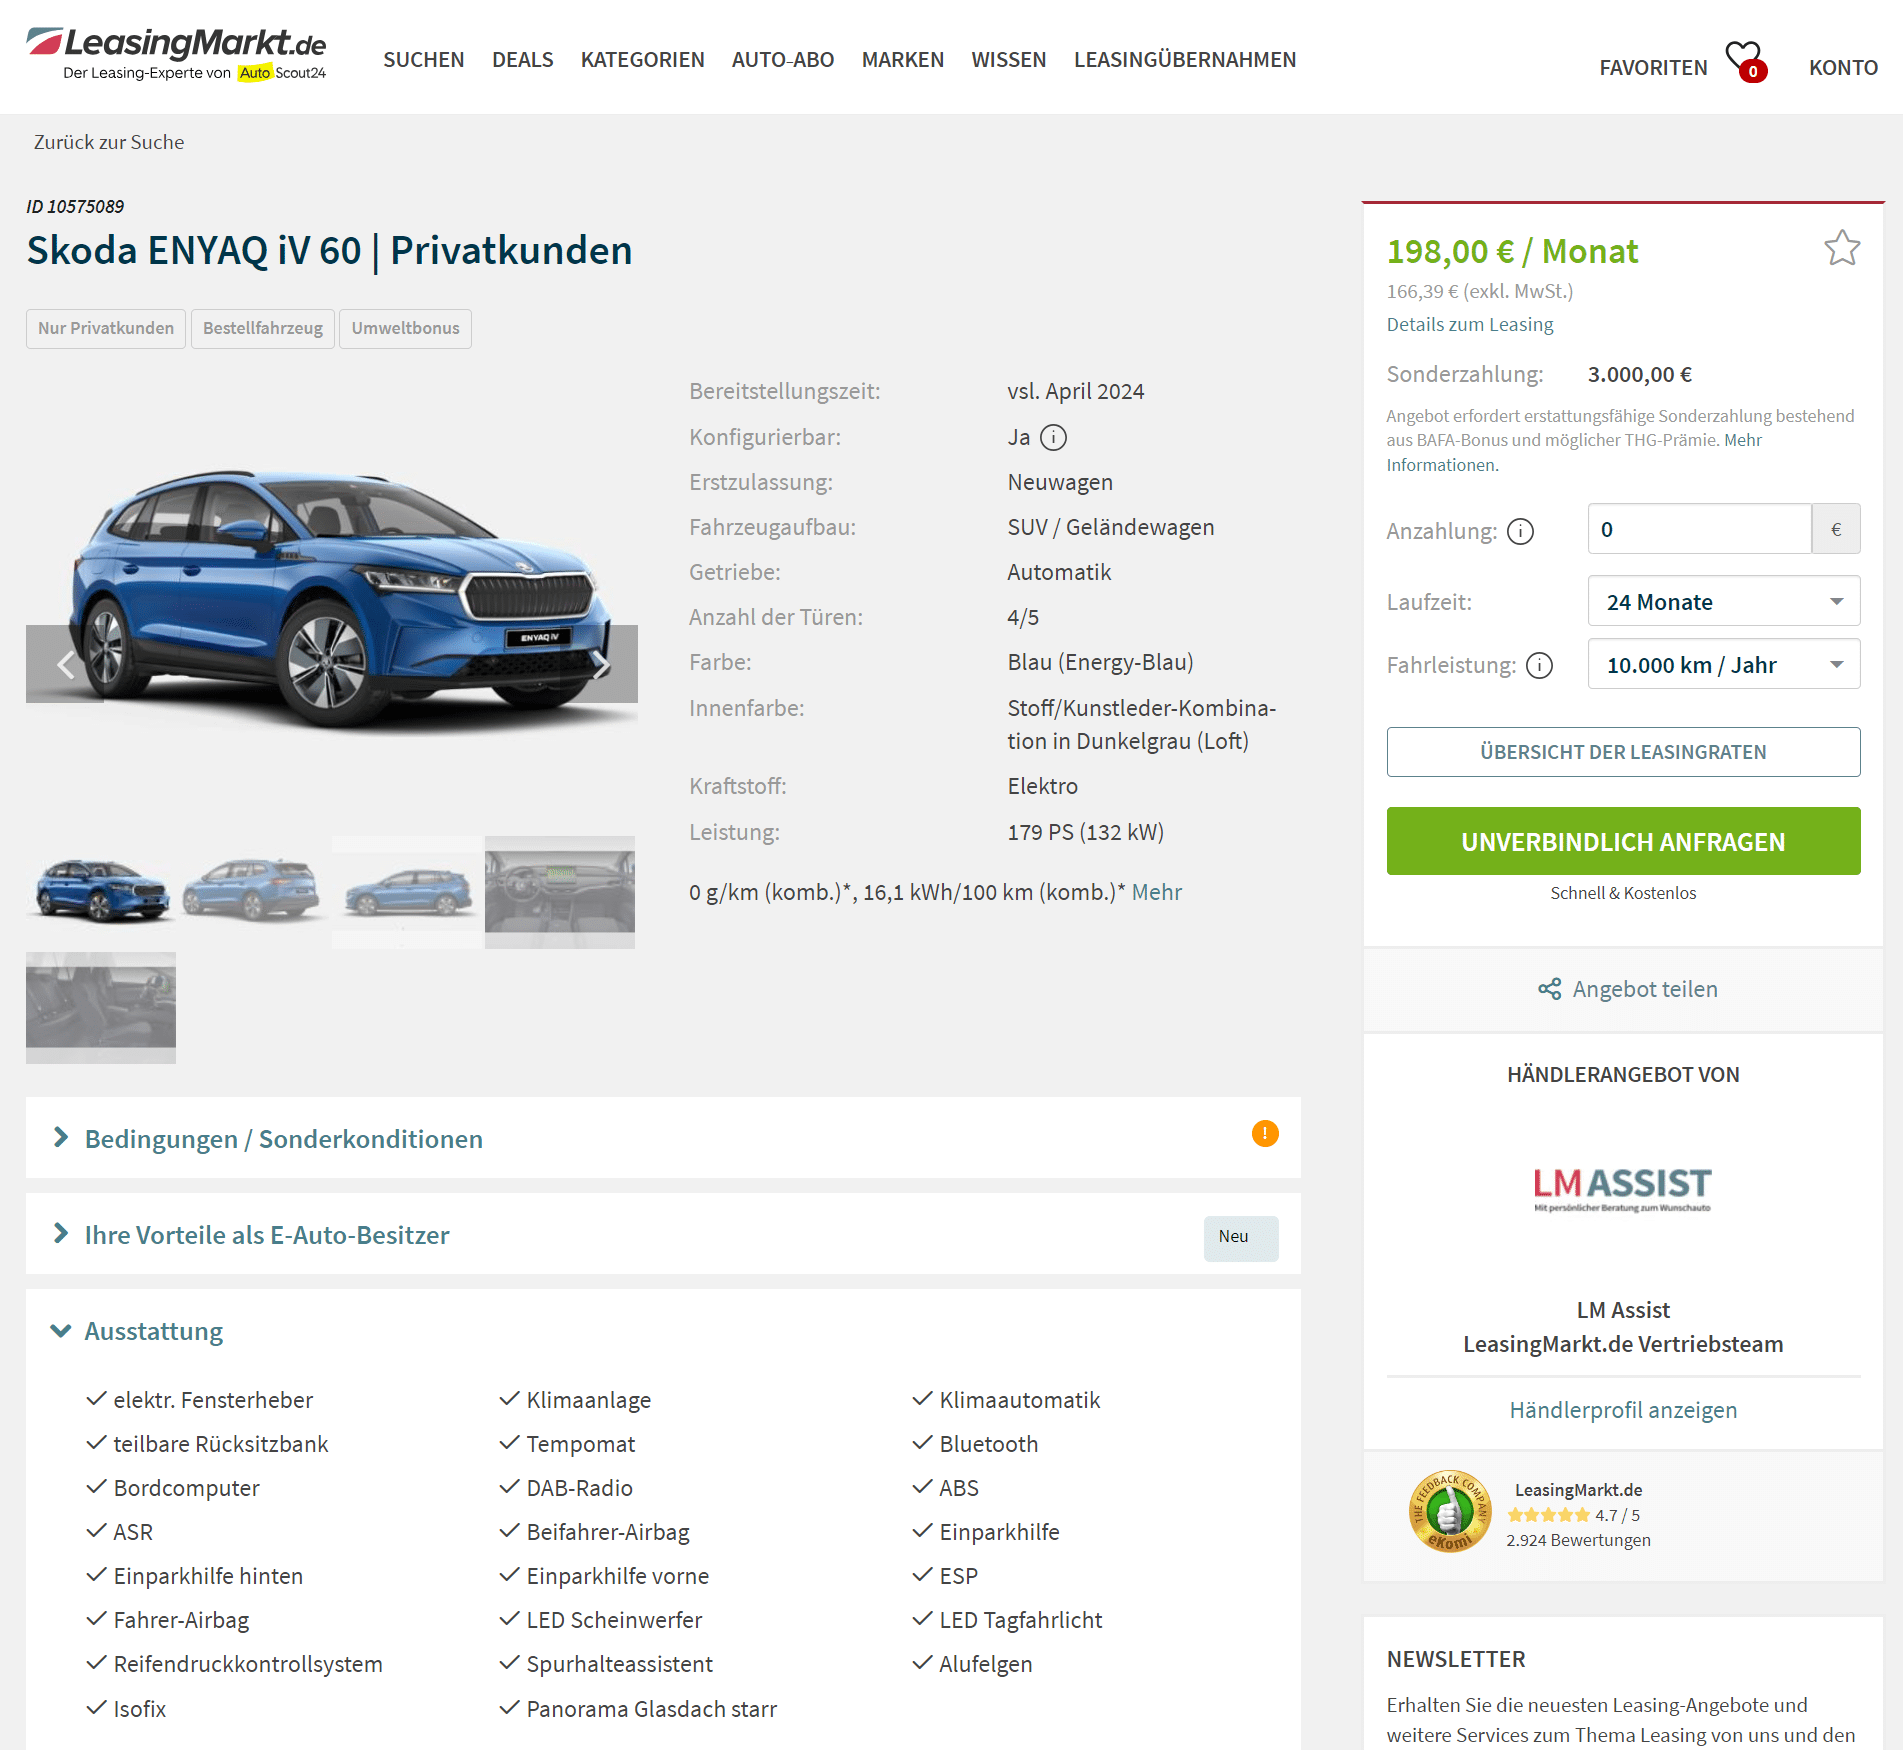Open info icon beside Anzahlung

[1520, 531]
